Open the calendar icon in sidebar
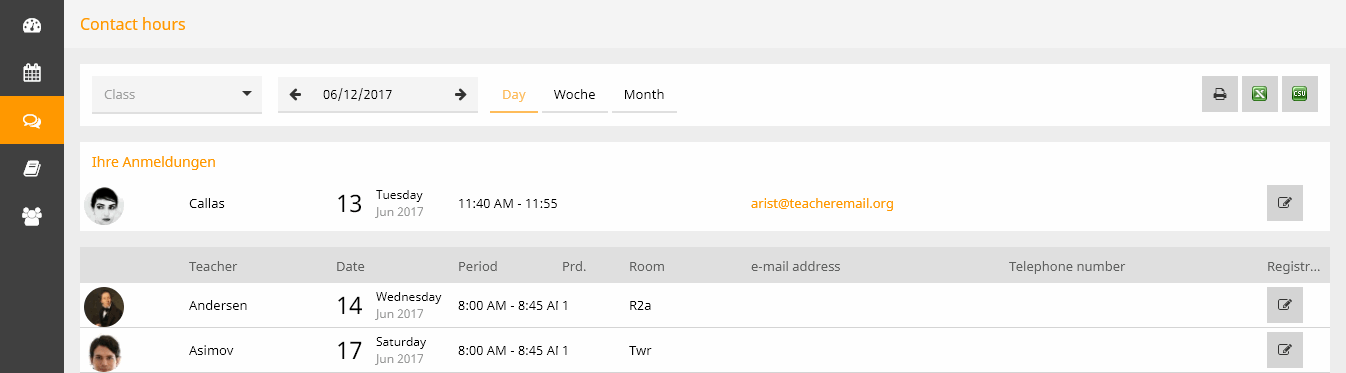 32,72
